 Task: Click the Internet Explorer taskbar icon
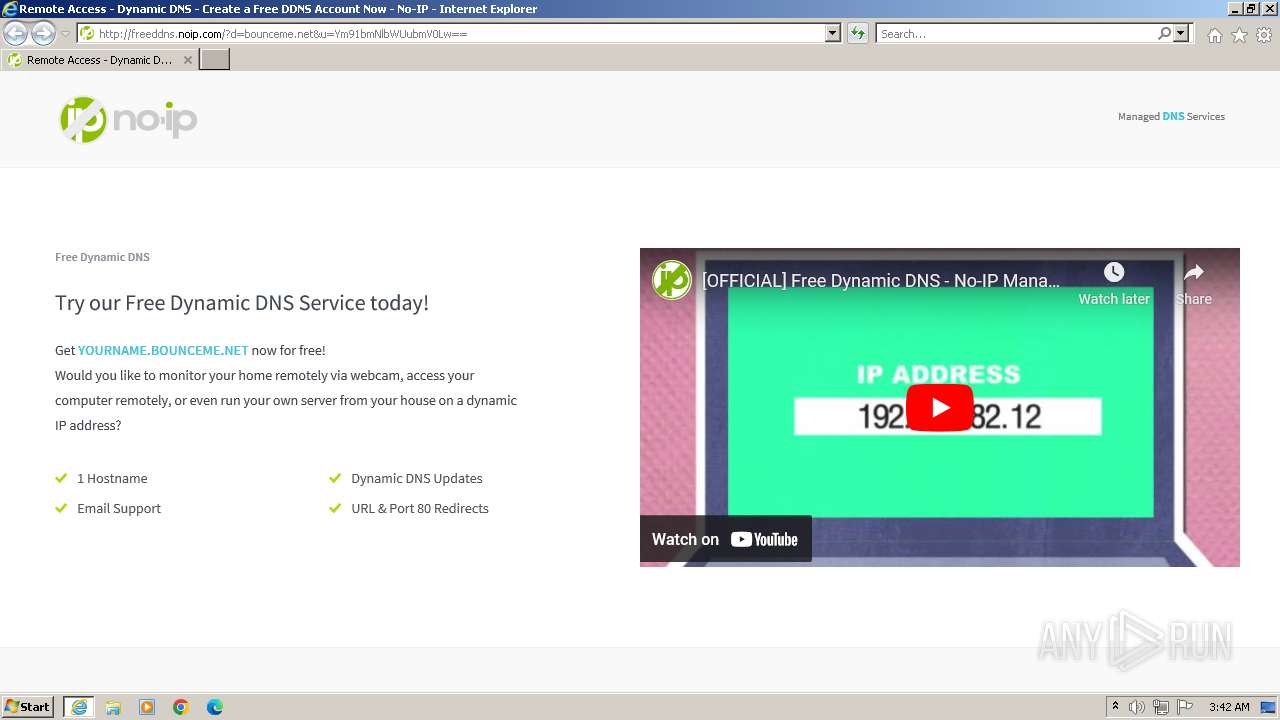coord(79,707)
